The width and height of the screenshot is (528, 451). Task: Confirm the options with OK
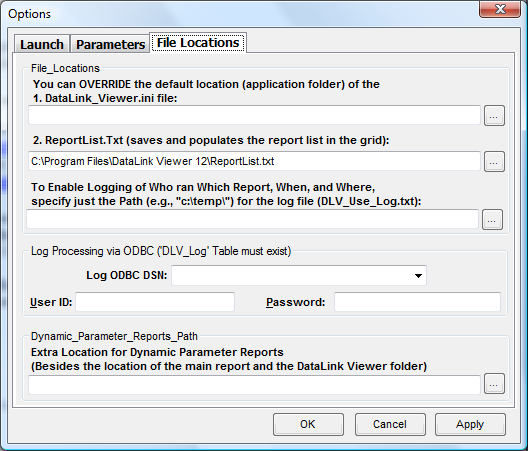308,424
